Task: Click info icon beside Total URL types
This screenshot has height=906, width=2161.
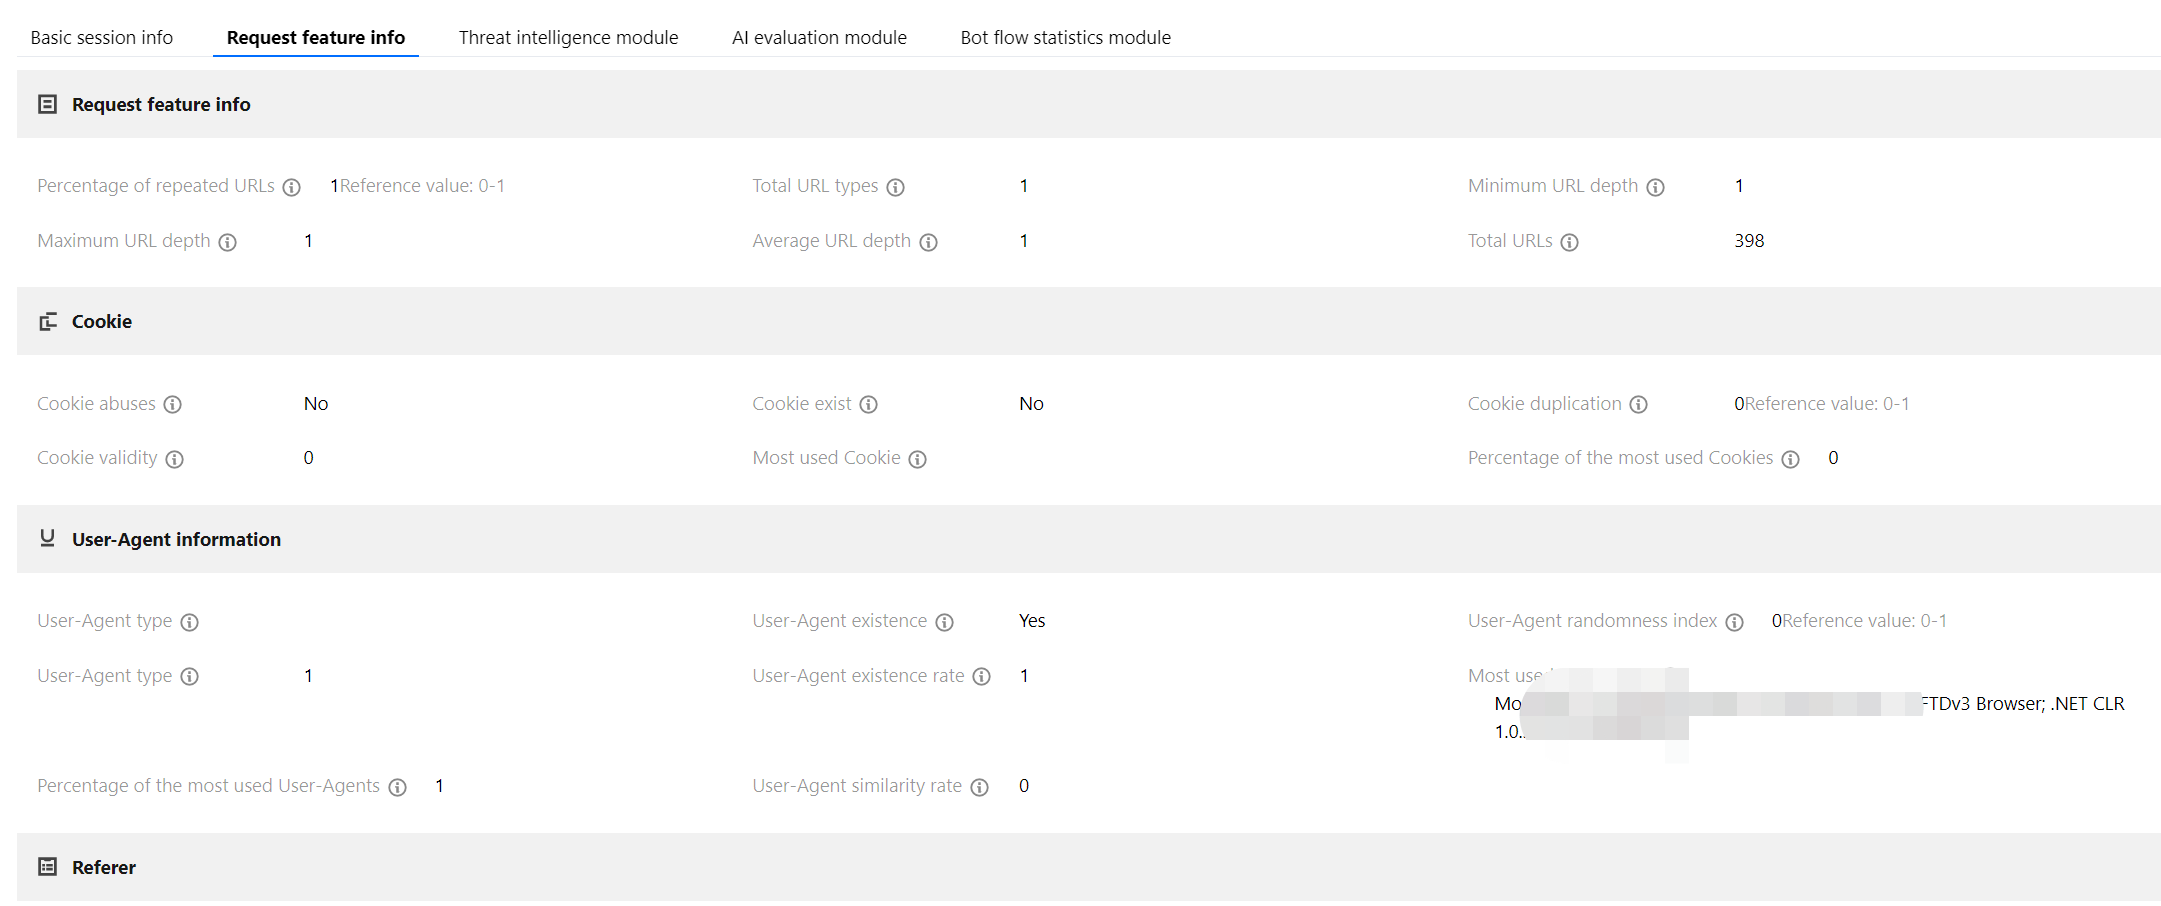Action: (896, 187)
